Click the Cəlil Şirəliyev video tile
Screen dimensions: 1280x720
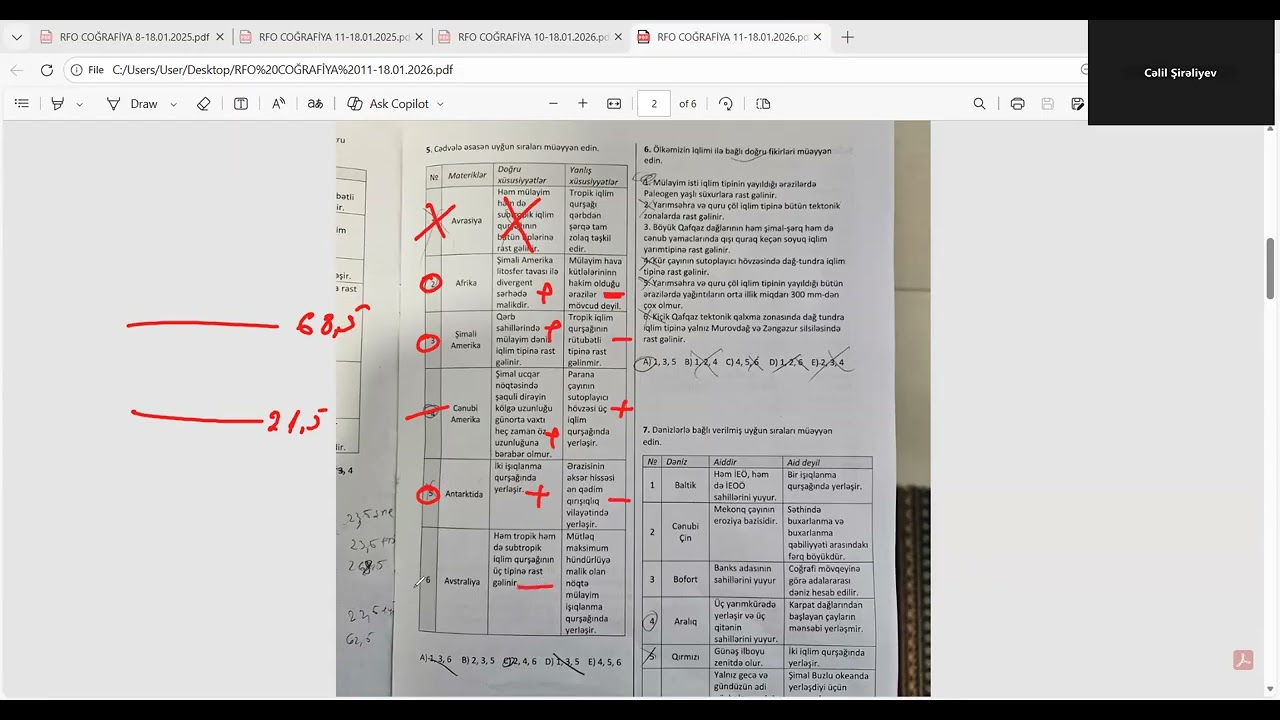(x=1183, y=72)
